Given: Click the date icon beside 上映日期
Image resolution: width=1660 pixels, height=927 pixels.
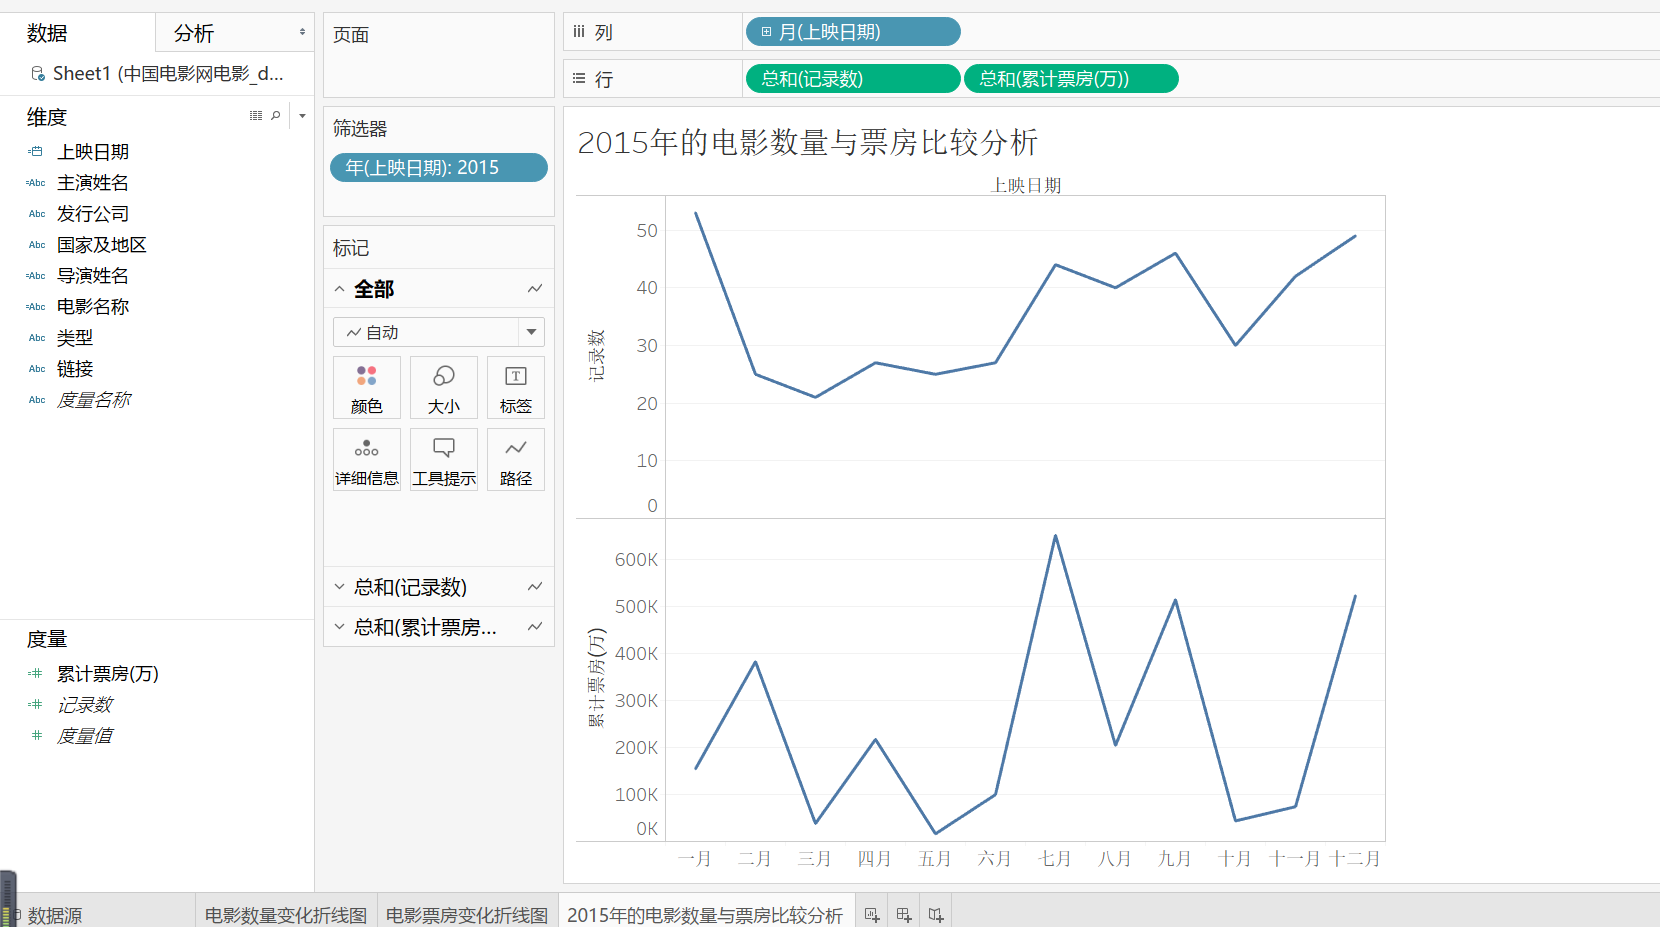Looking at the screenshot, I should coord(36,152).
